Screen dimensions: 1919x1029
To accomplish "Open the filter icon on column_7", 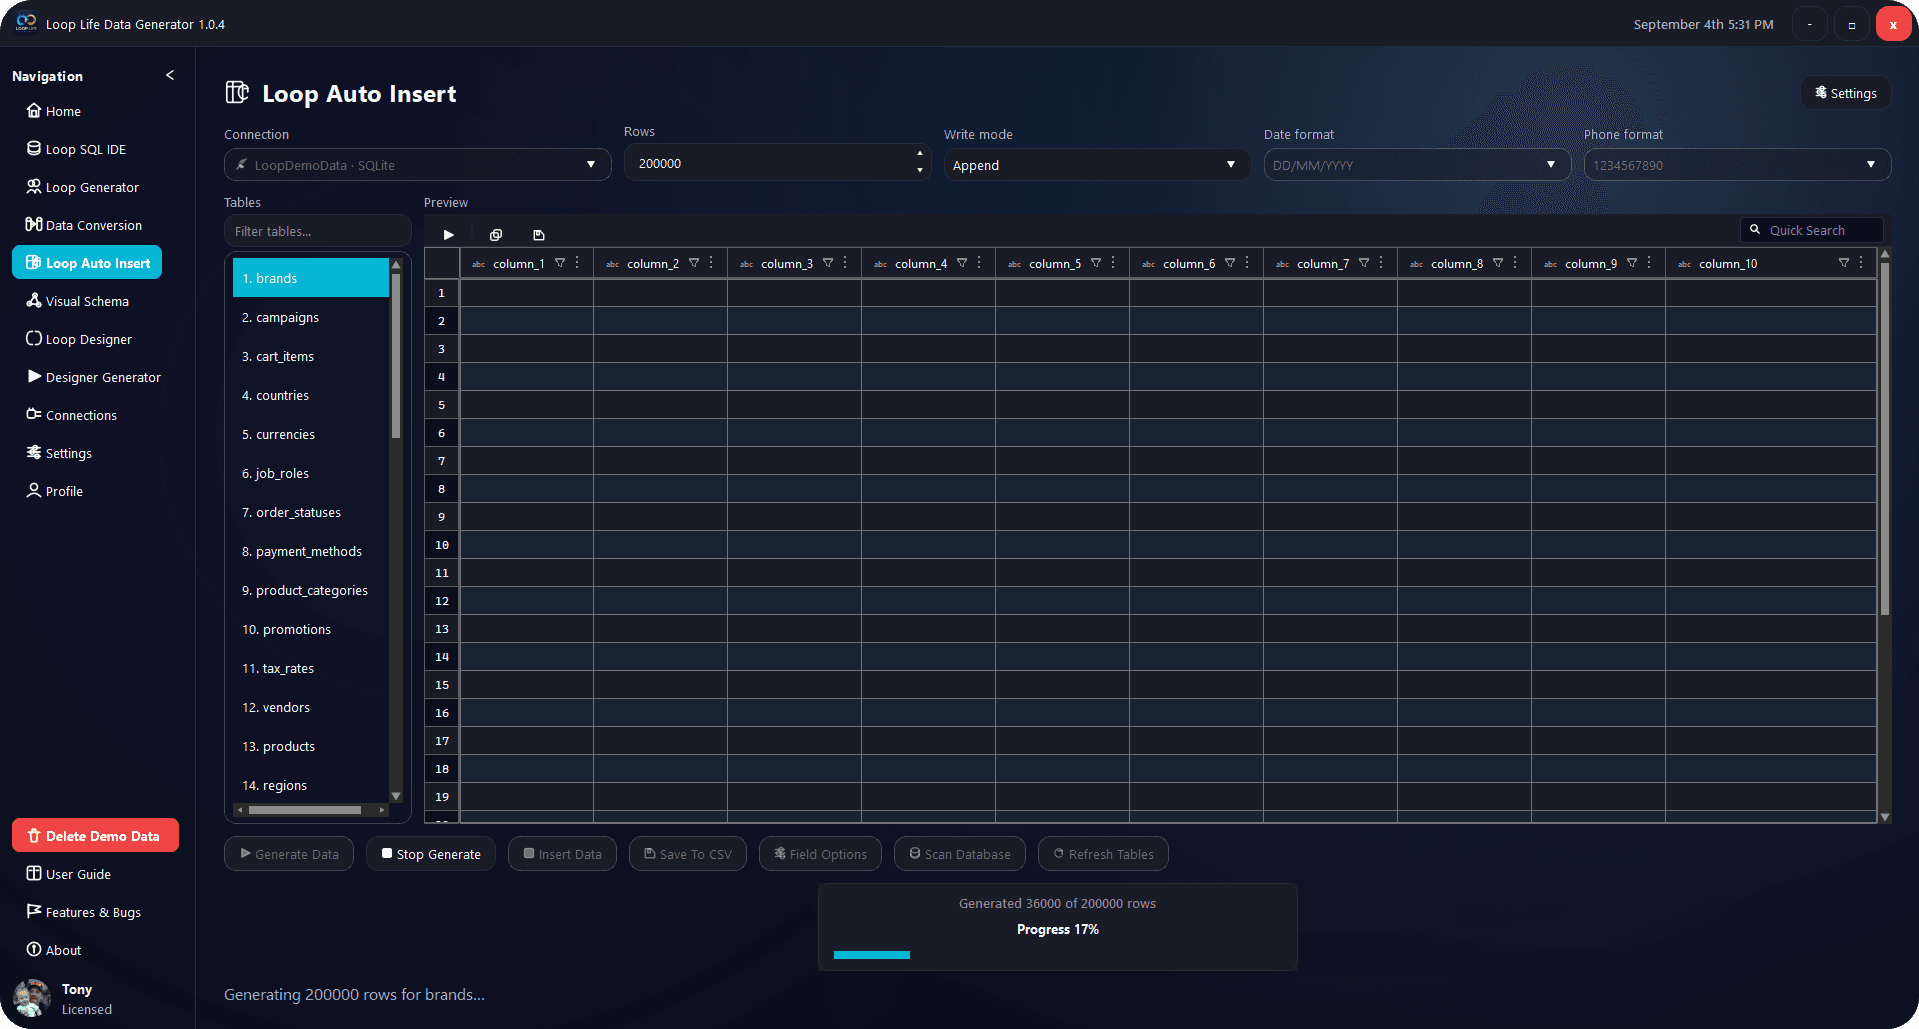I will pyautogui.click(x=1364, y=263).
